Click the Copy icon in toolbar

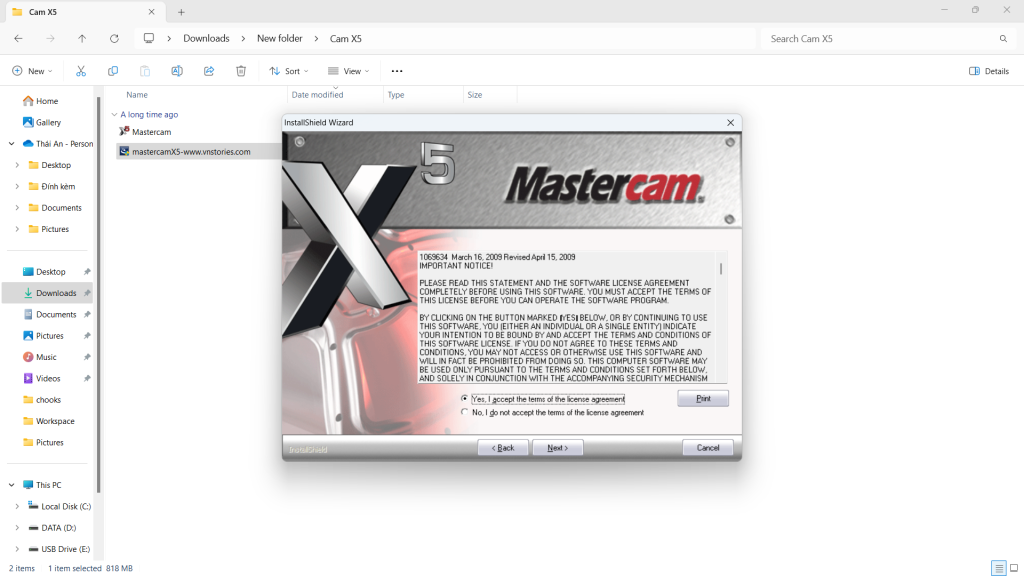(x=113, y=71)
